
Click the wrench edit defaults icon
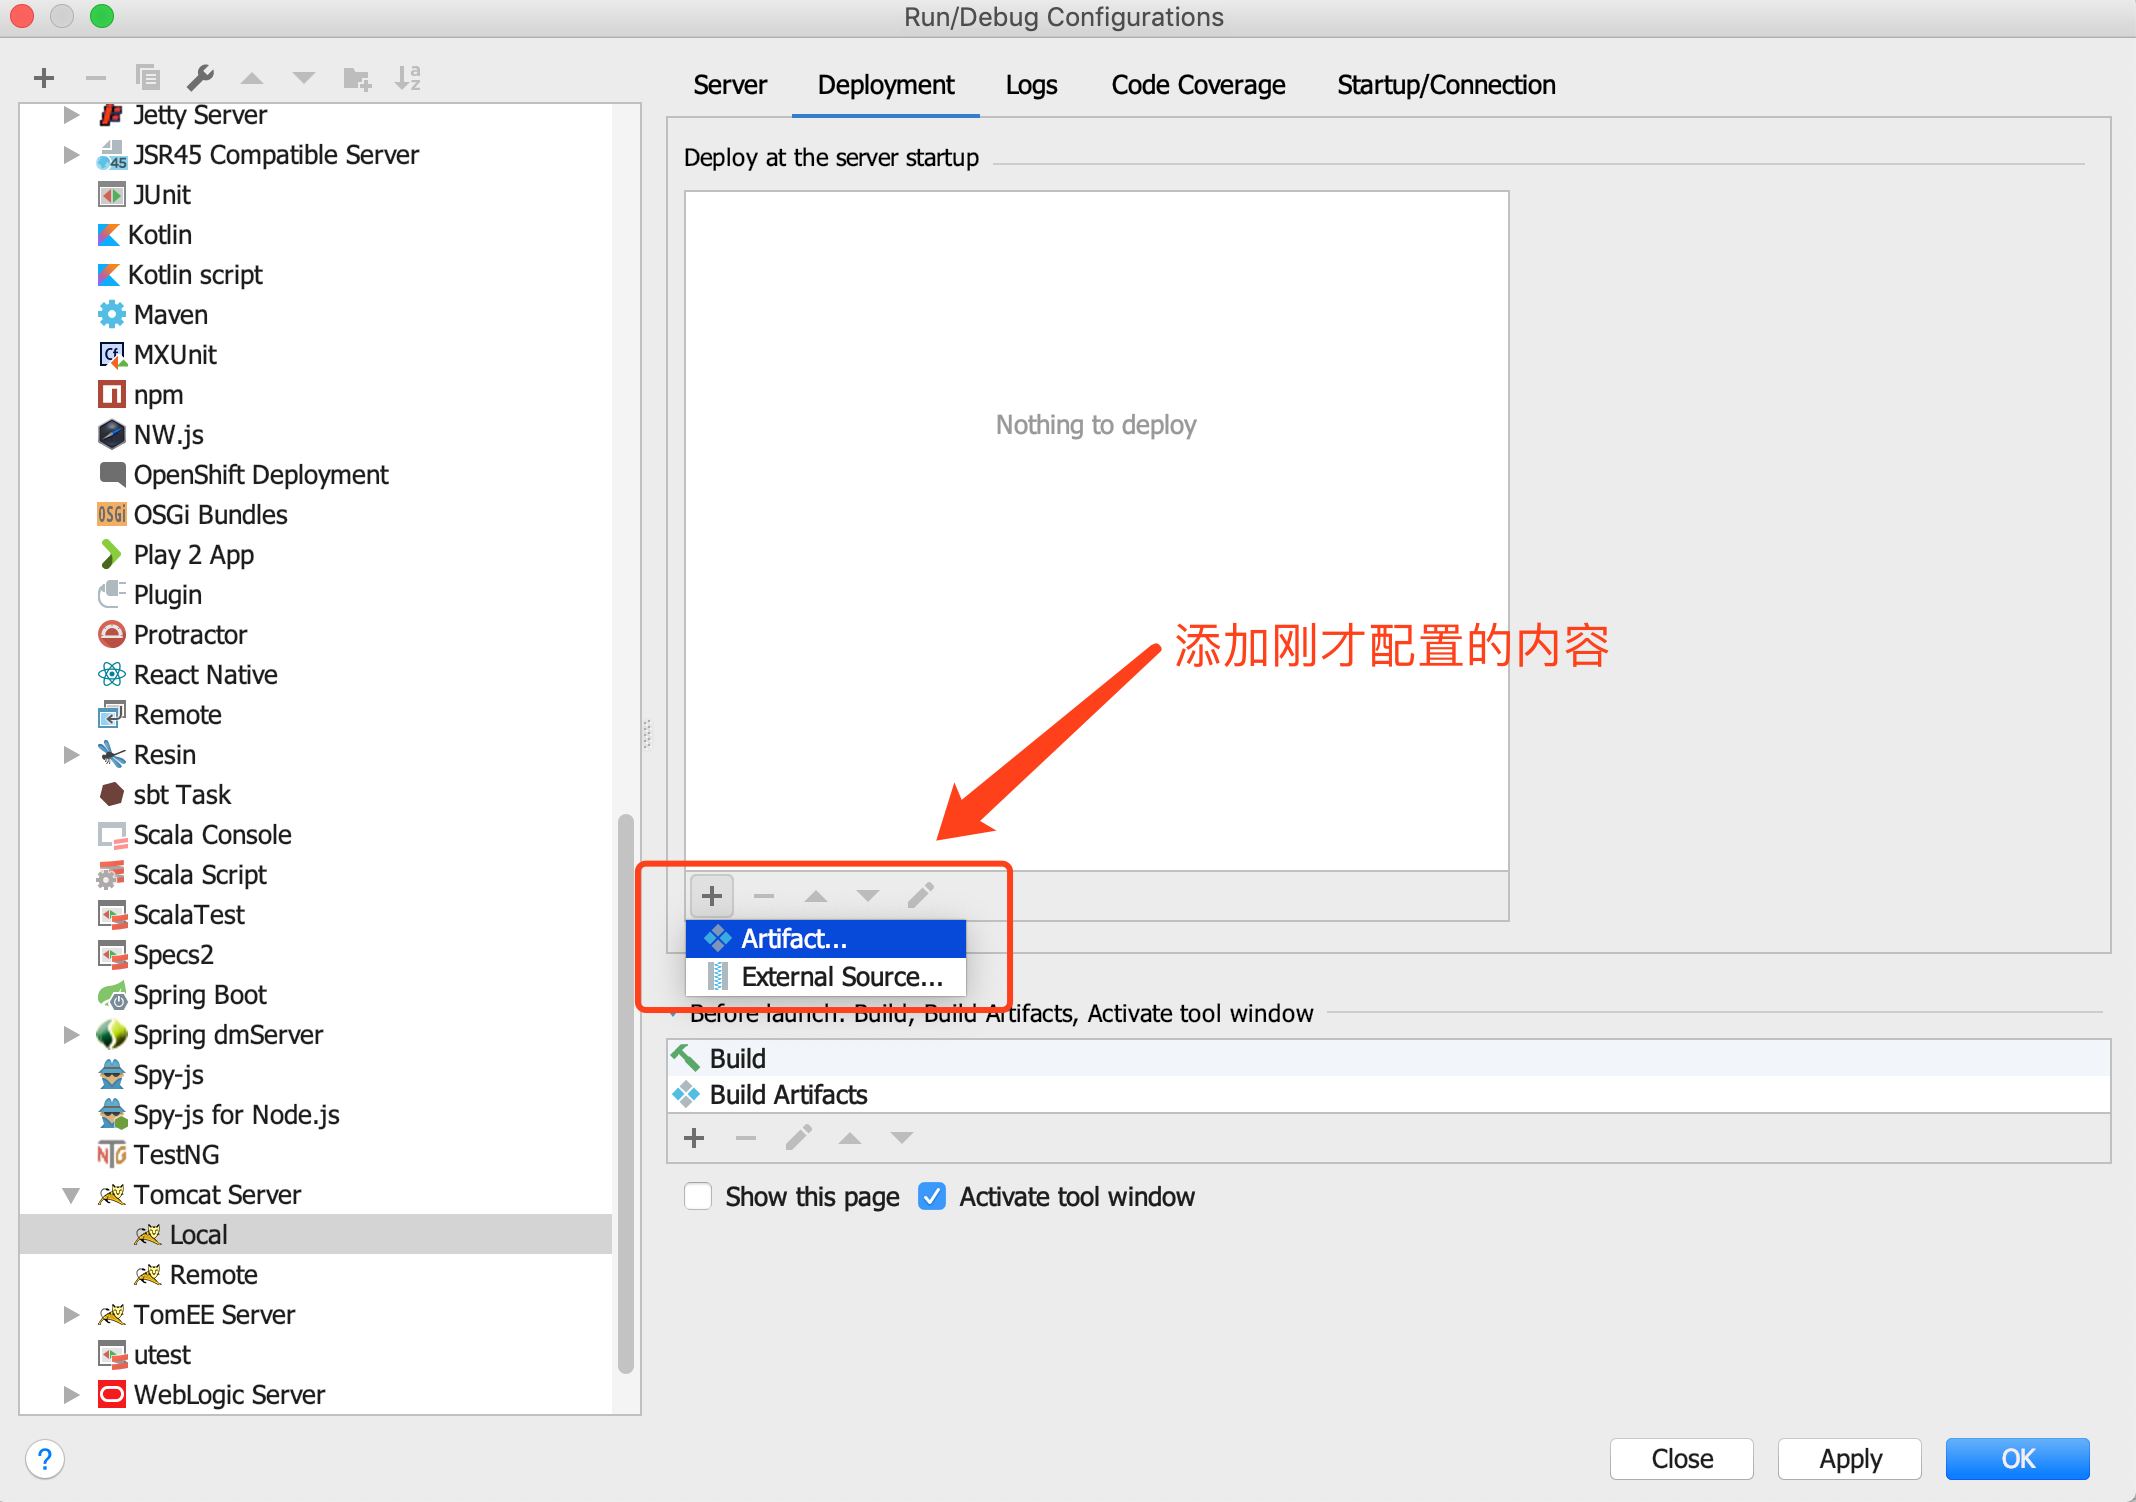pyautogui.click(x=200, y=78)
